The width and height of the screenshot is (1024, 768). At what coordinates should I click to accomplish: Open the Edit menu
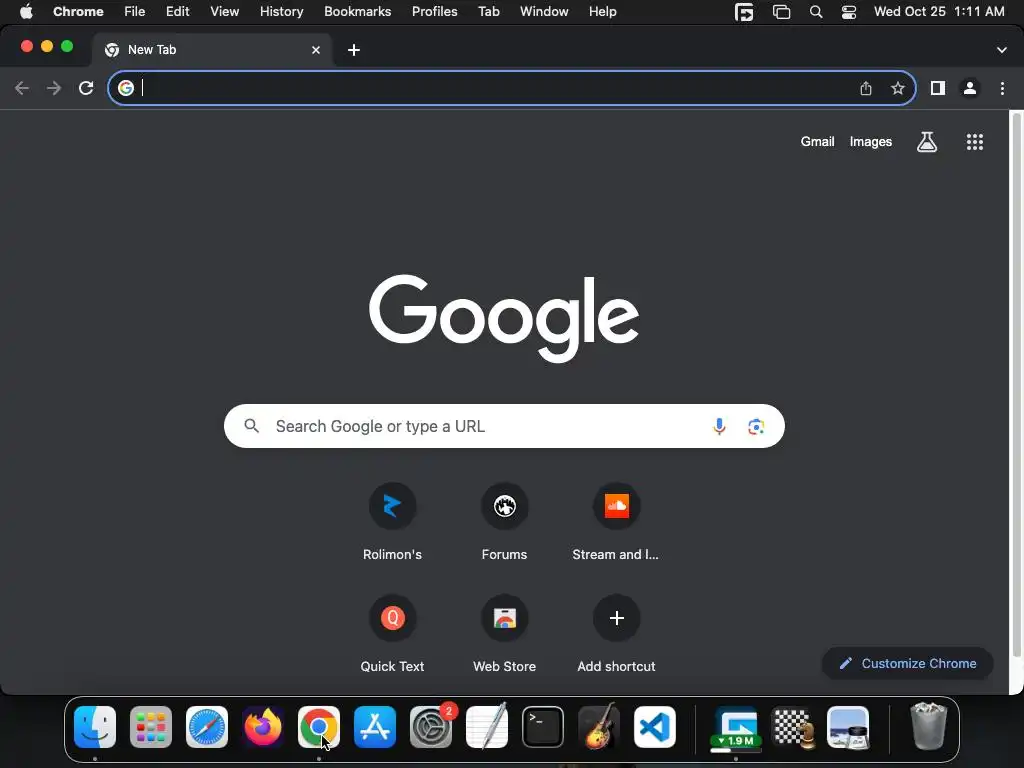click(x=178, y=12)
